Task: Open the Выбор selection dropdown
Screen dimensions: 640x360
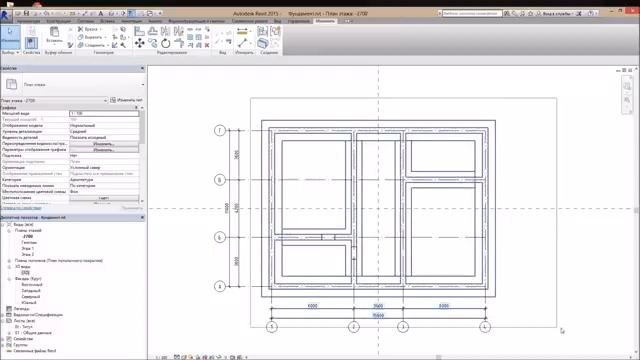Action: [10, 52]
